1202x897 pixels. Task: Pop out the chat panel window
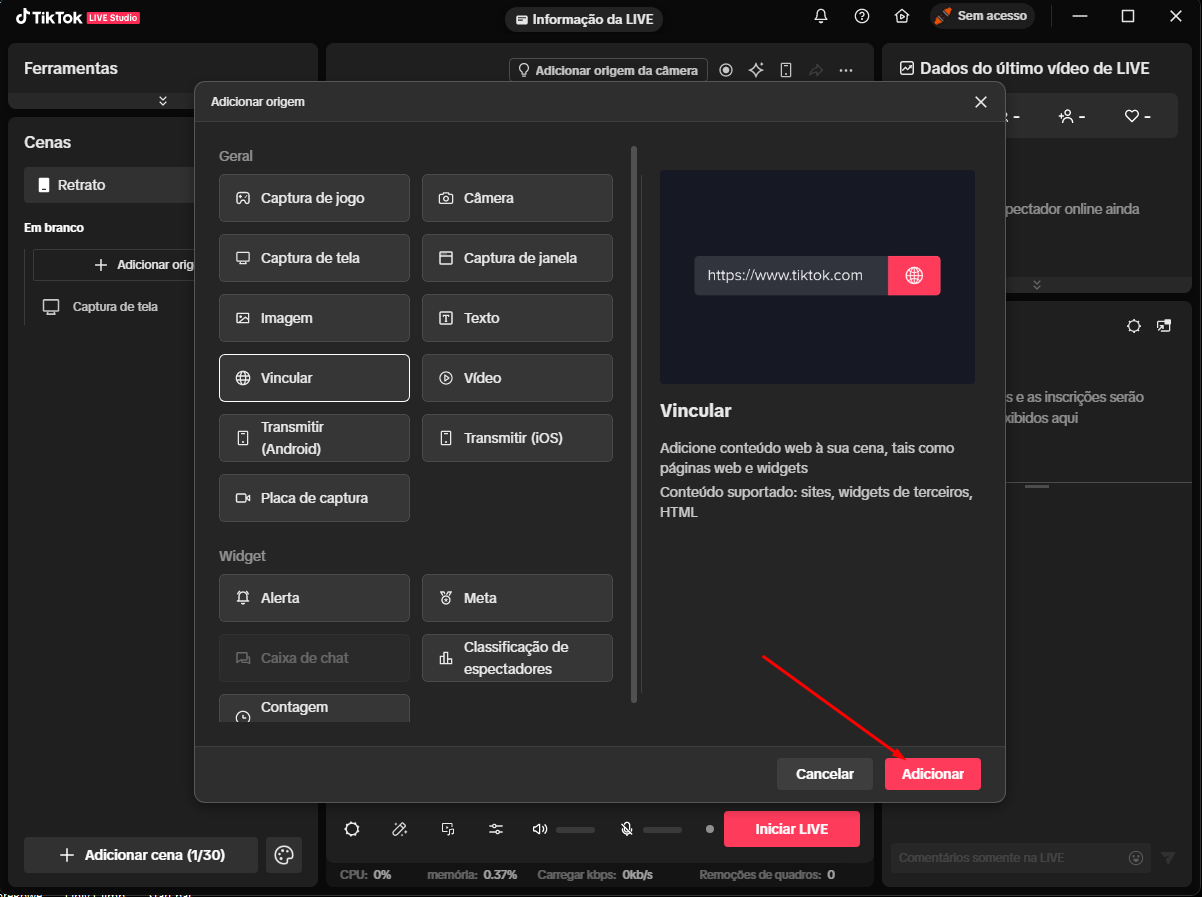pos(1164,326)
